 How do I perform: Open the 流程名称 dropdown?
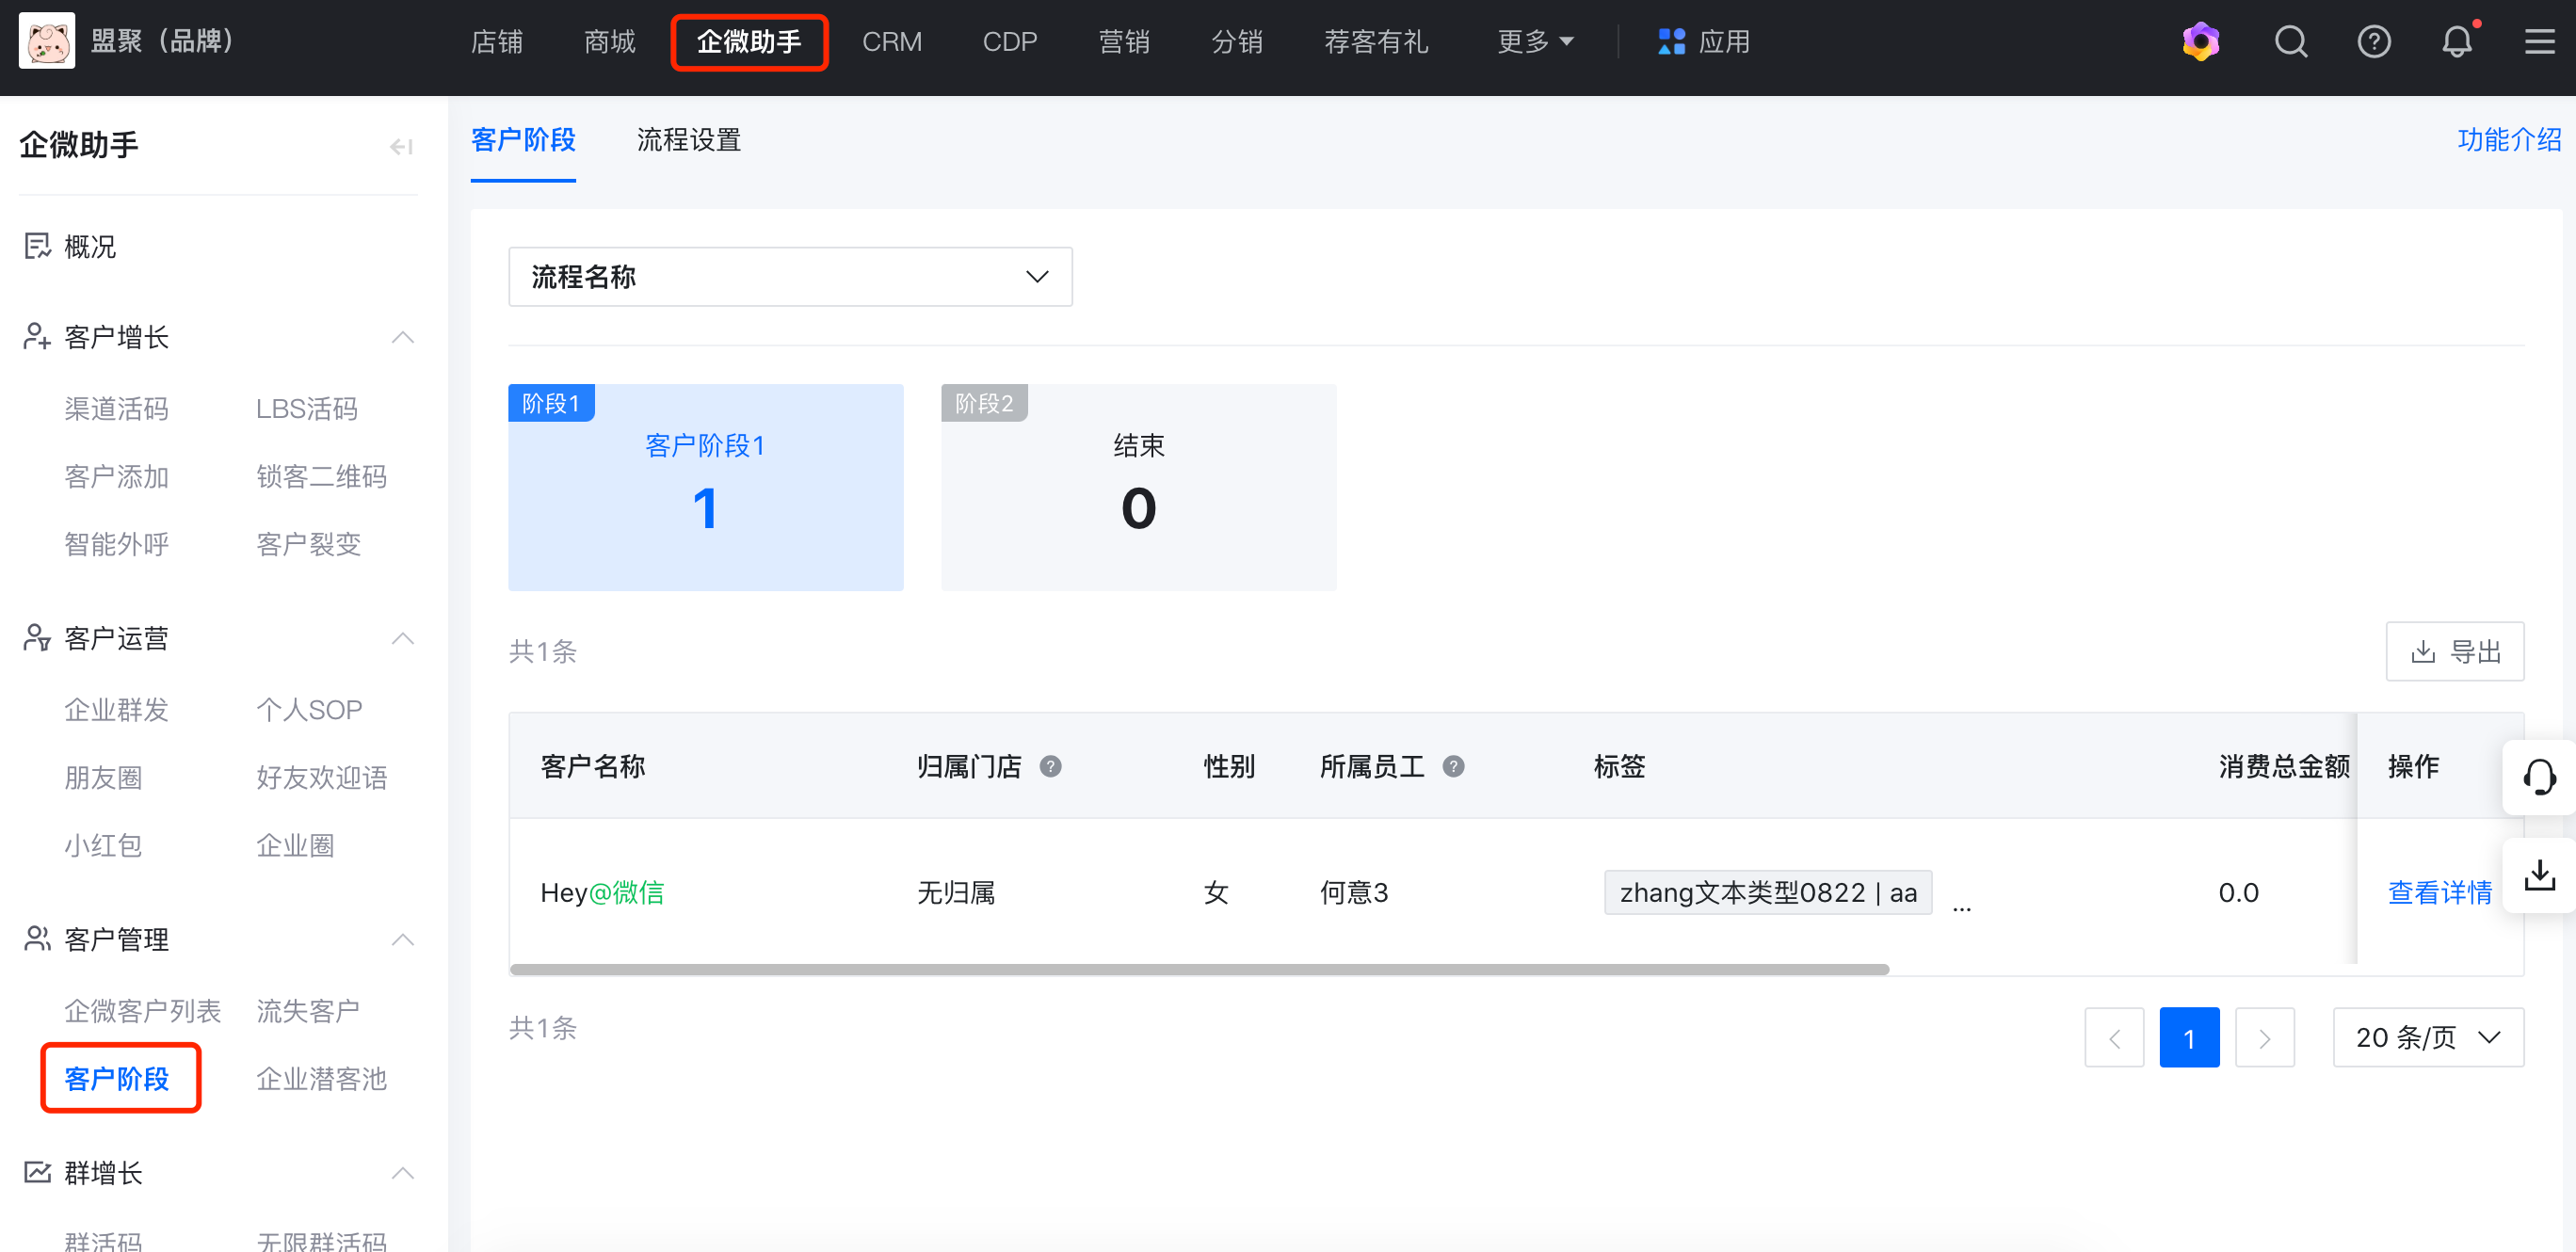pyautogui.click(x=790, y=276)
